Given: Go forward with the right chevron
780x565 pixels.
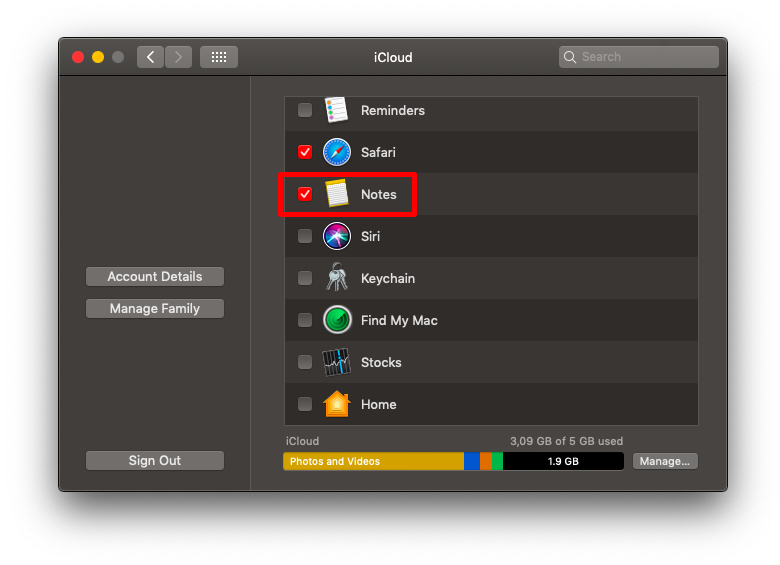Looking at the screenshot, I should tap(178, 57).
